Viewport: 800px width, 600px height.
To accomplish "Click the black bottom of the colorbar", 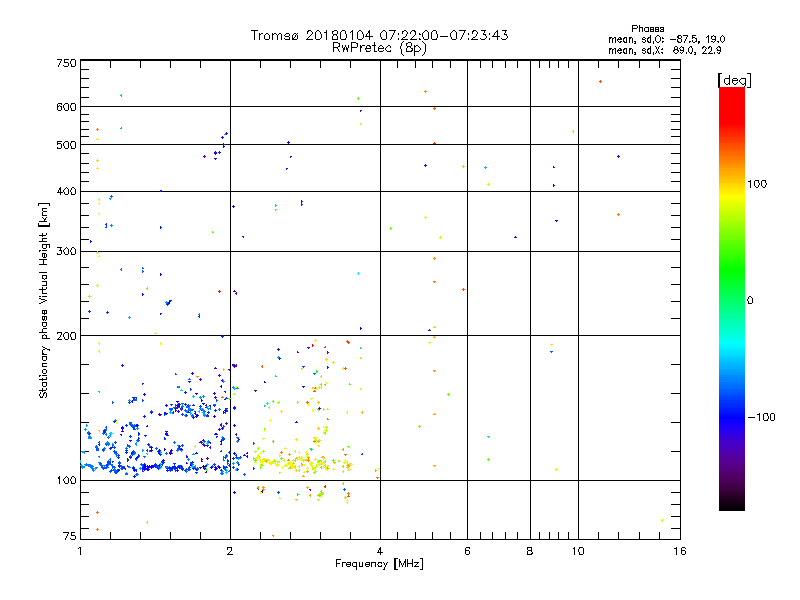I will point(732,503).
